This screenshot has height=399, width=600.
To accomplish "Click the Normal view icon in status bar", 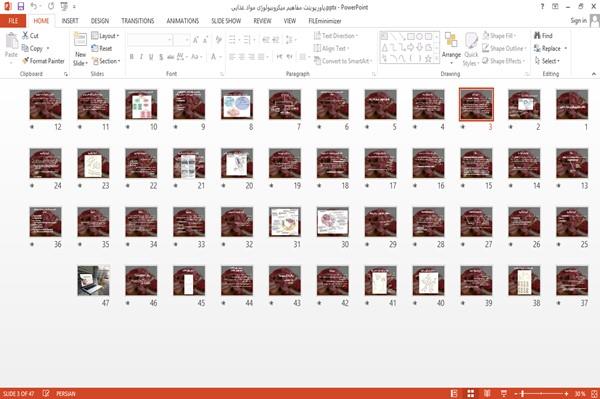I will pyautogui.click(x=454, y=393).
